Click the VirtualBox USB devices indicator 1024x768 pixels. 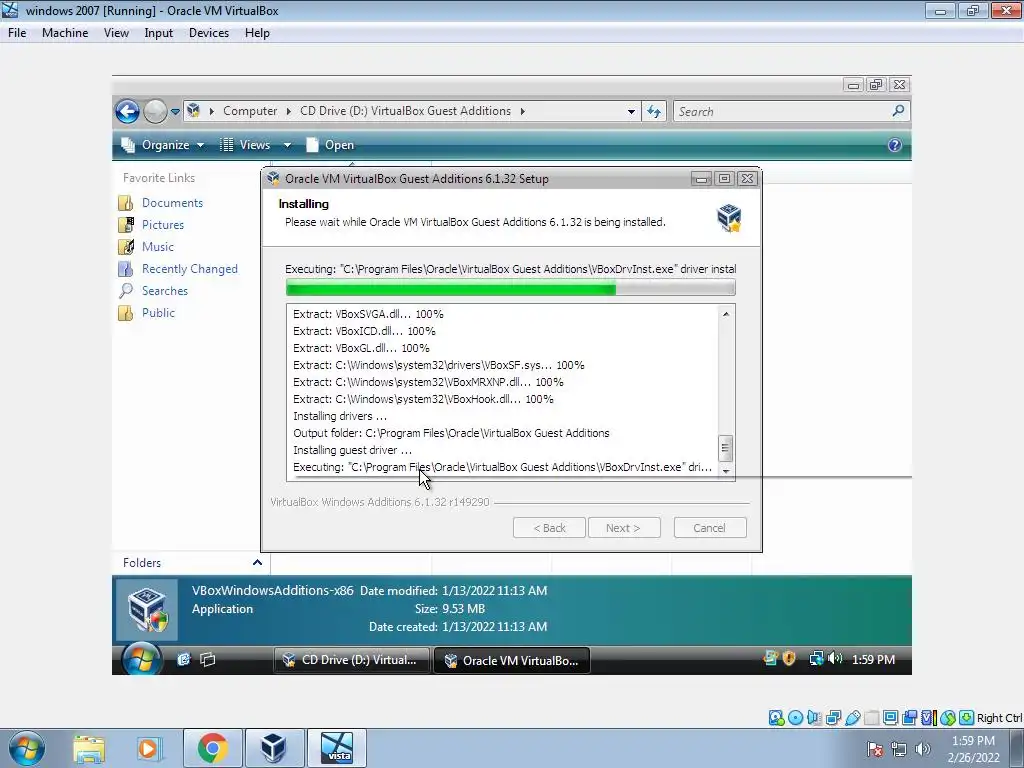852,718
